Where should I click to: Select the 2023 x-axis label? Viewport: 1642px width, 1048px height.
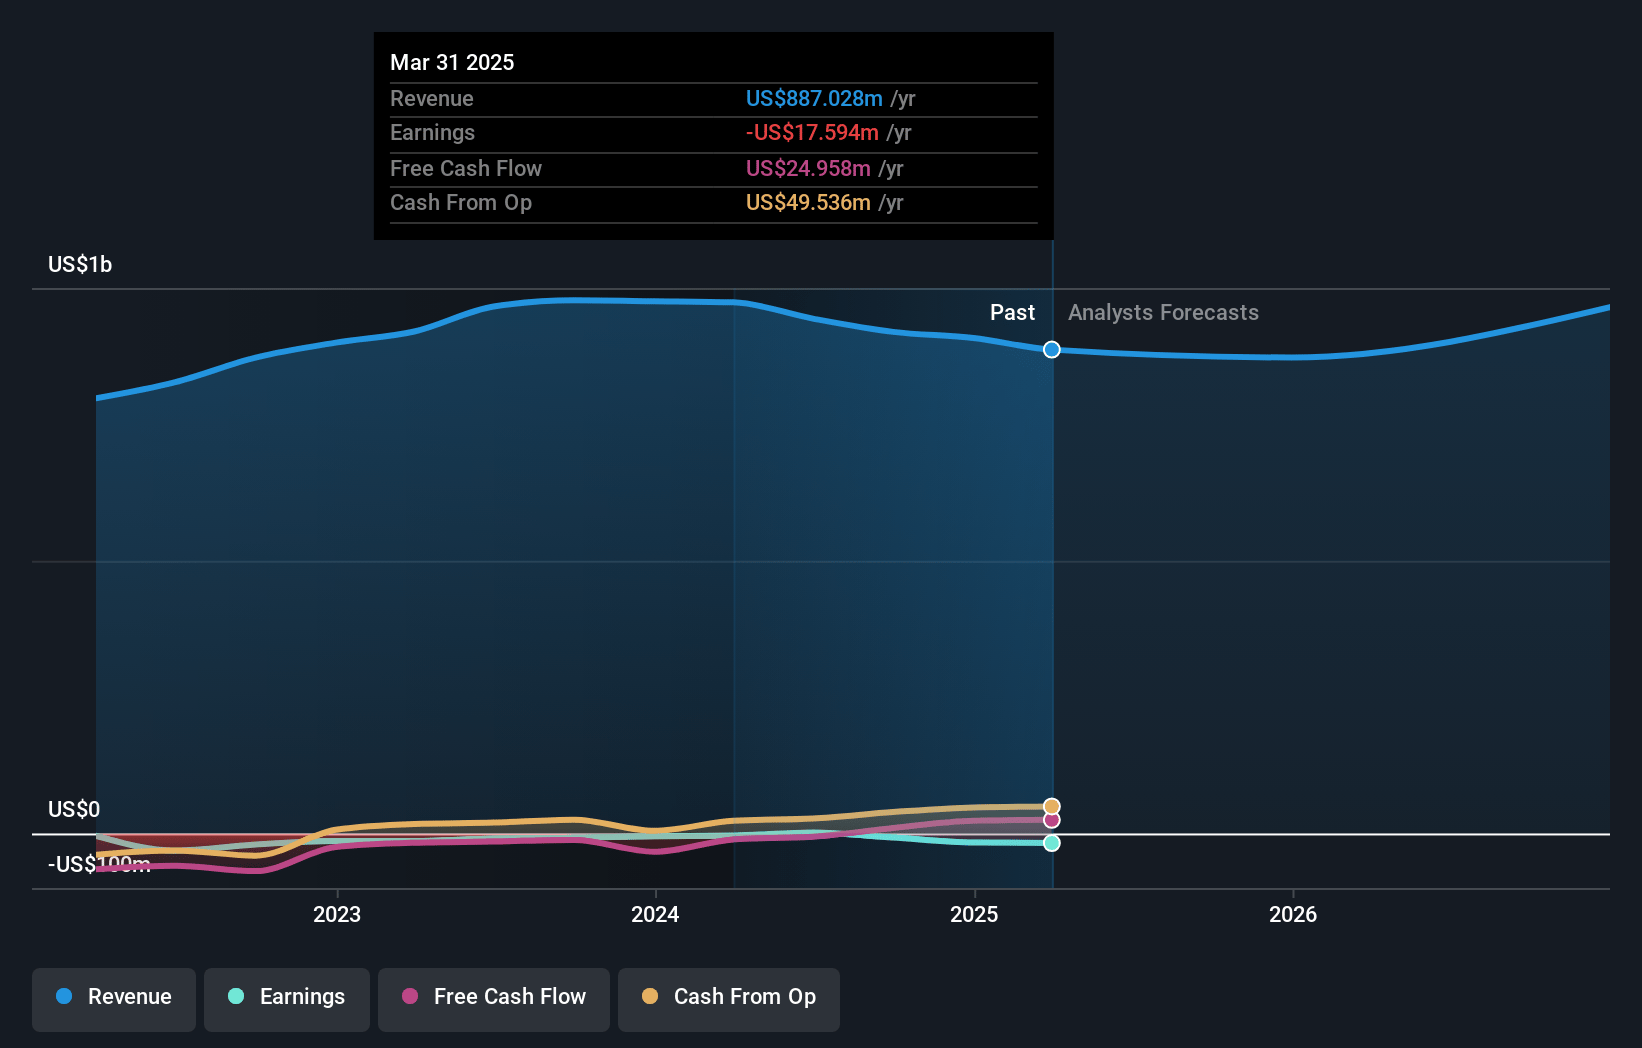click(337, 914)
